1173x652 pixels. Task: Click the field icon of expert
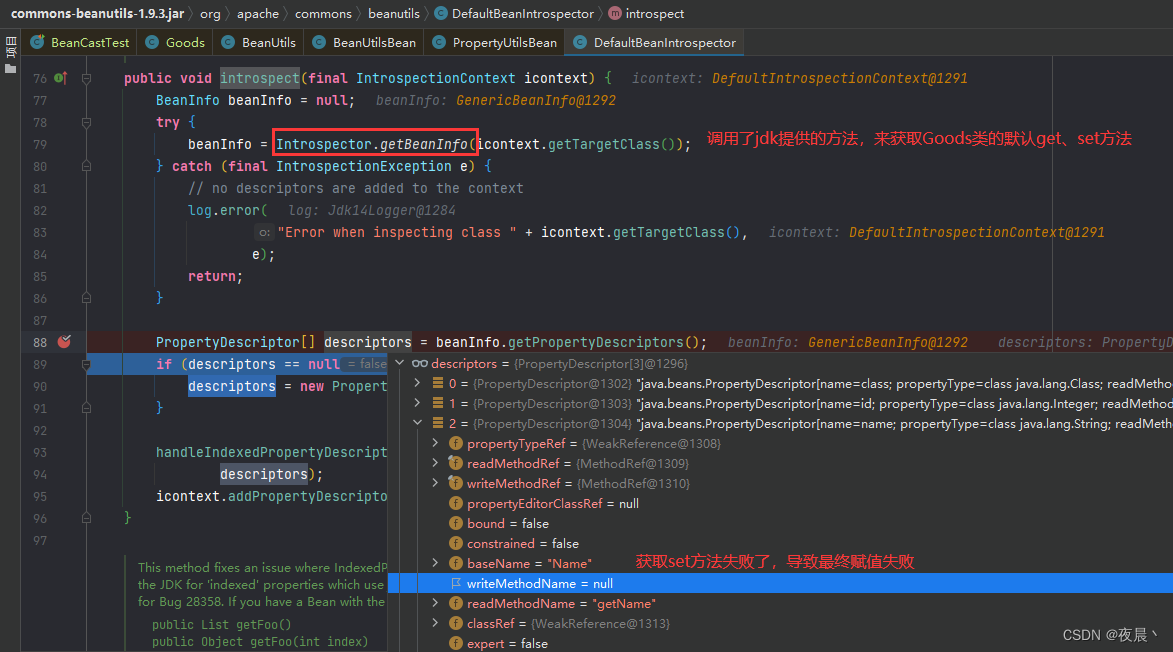pos(456,643)
